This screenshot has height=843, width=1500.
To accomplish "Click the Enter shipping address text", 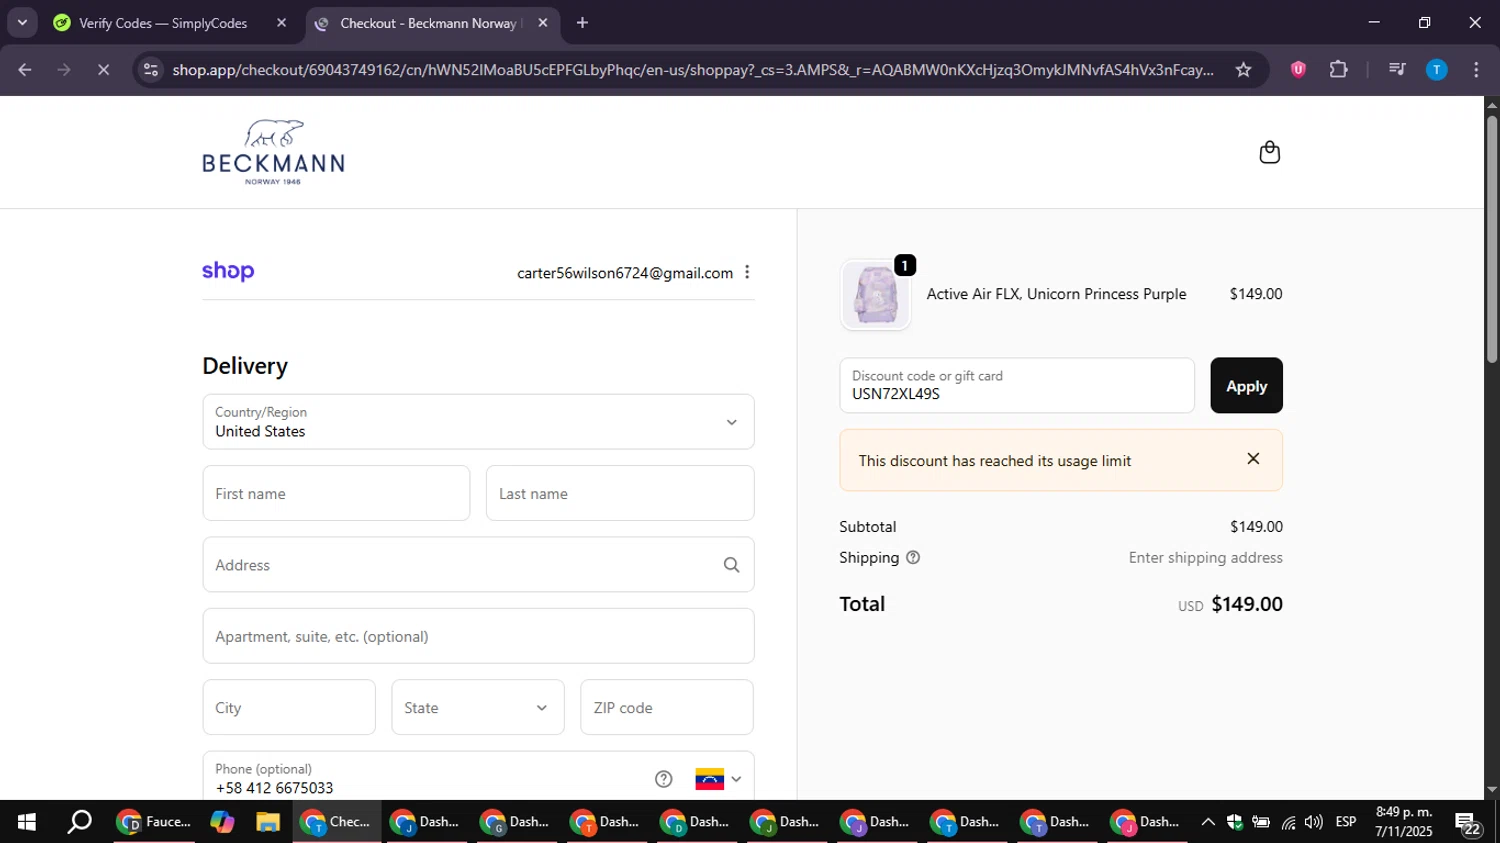I will coord(1206,558).
